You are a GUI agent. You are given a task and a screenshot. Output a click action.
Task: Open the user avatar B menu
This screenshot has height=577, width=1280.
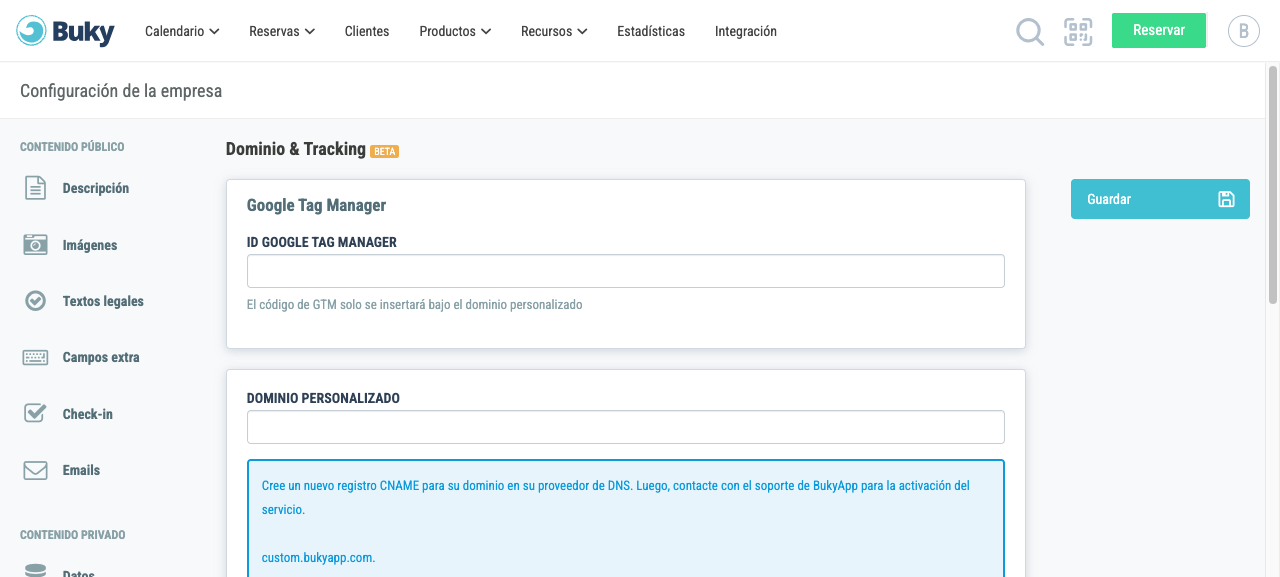tap(1243, 31)
